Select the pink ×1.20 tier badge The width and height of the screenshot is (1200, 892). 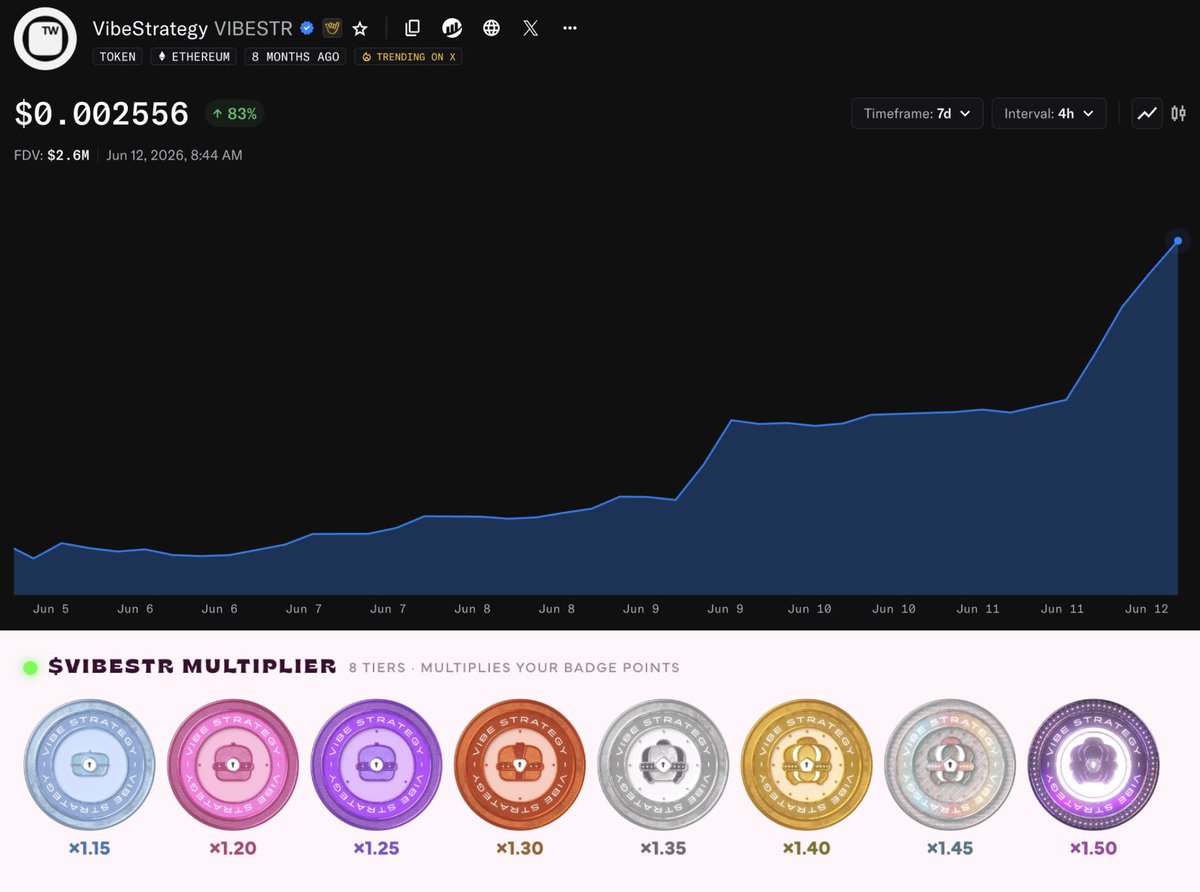233,763
